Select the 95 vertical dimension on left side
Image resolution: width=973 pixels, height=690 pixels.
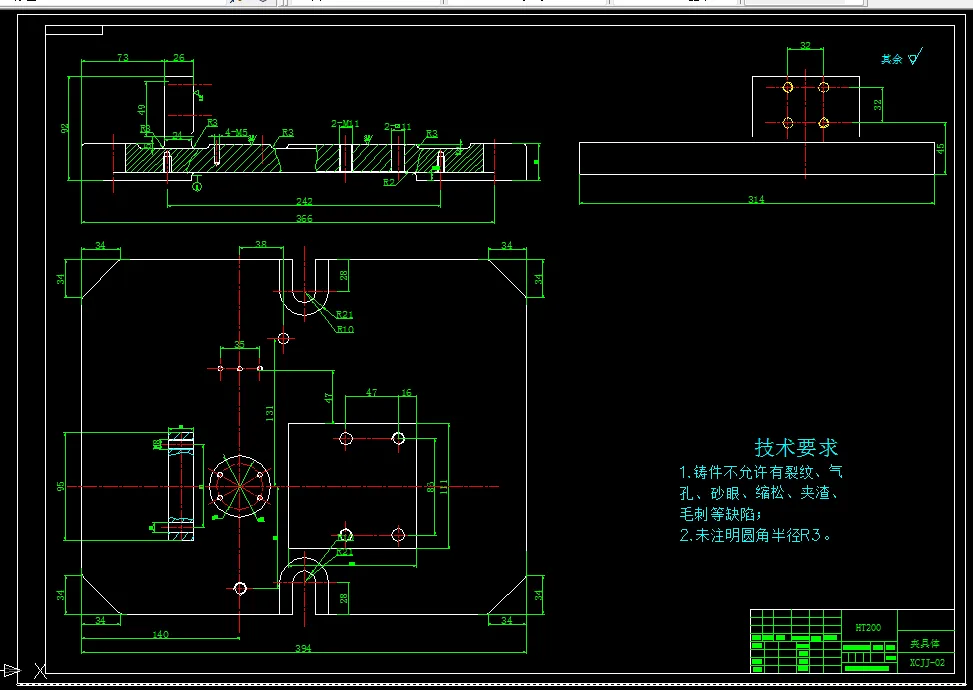coord(62,488)
